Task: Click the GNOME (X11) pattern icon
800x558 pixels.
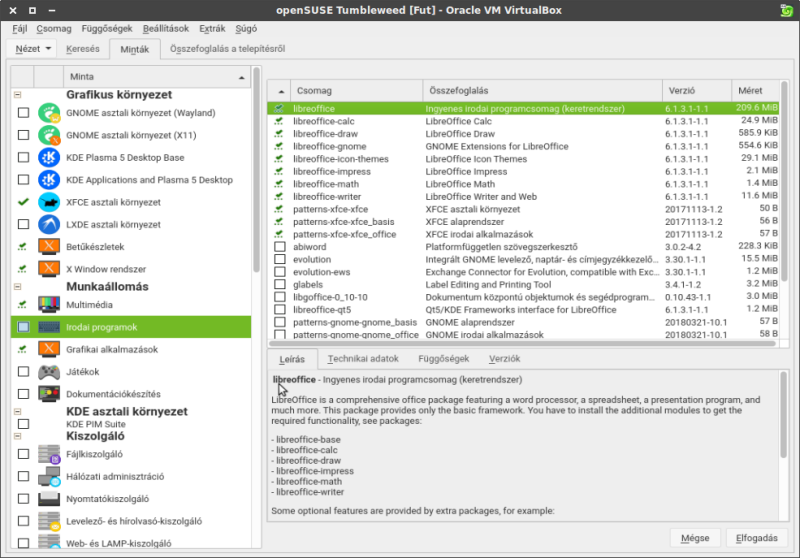Action: tap(49, 135)
